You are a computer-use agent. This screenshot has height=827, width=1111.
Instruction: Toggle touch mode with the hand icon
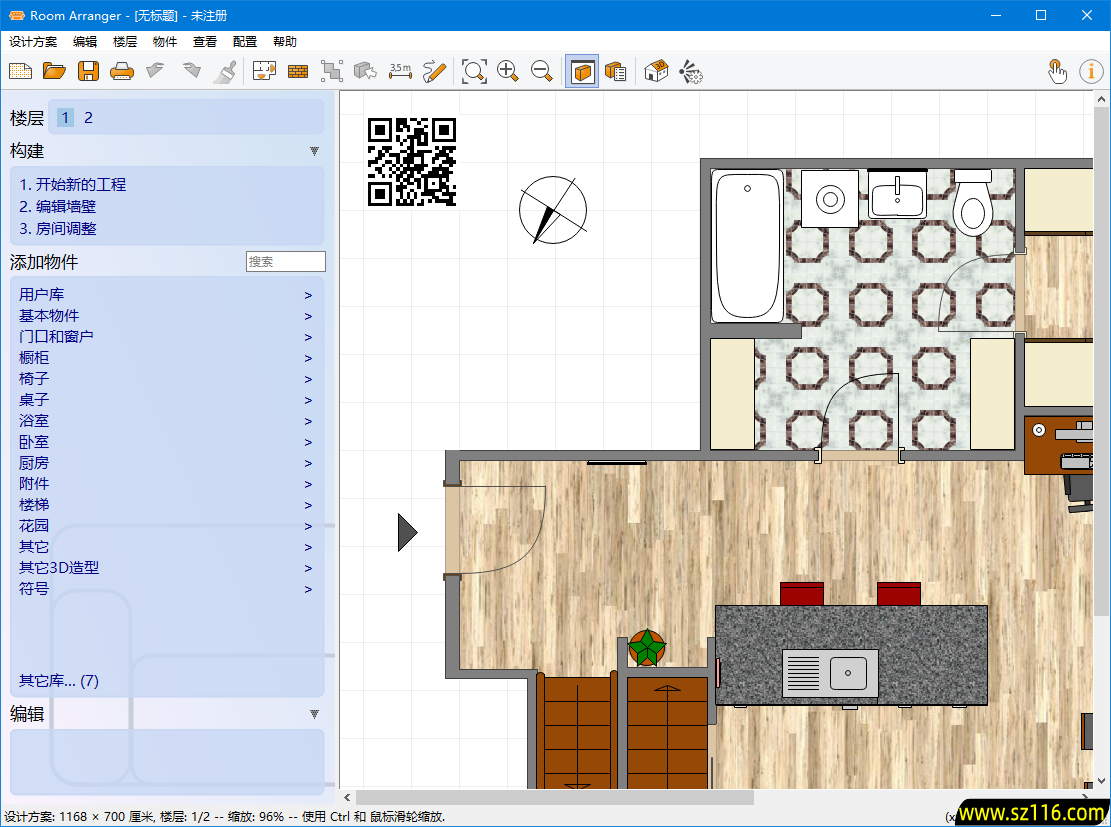coord(1057,71)
